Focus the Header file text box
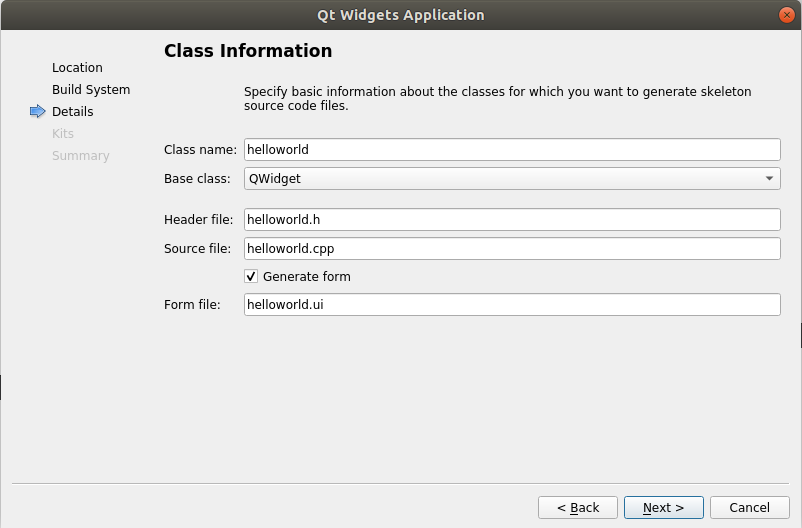 pos(511,219)
